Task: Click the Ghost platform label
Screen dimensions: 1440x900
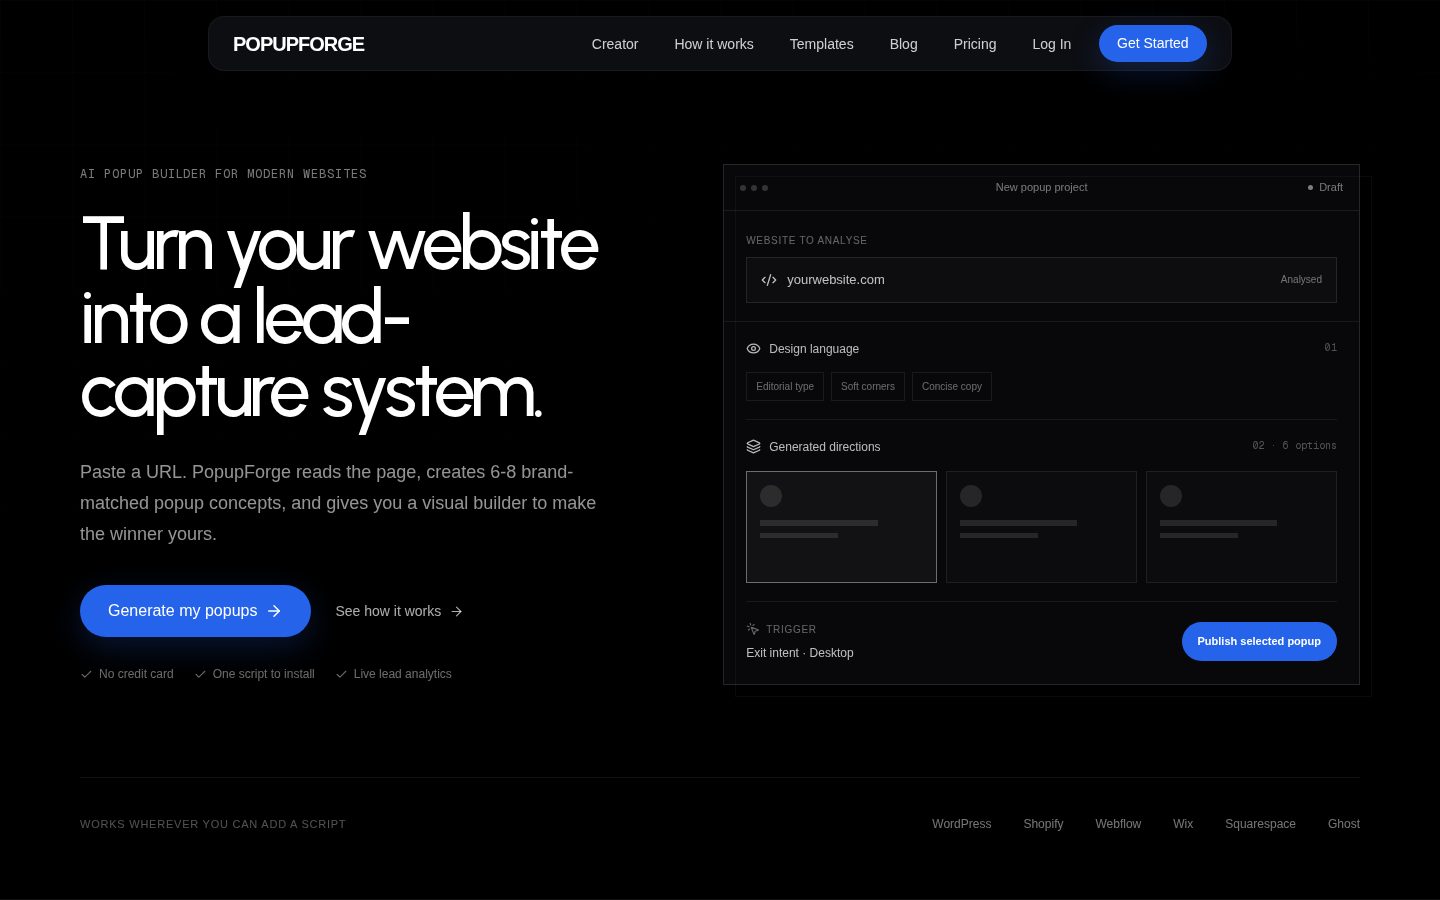Action: pyautogui.click(x=1344, y=824)
